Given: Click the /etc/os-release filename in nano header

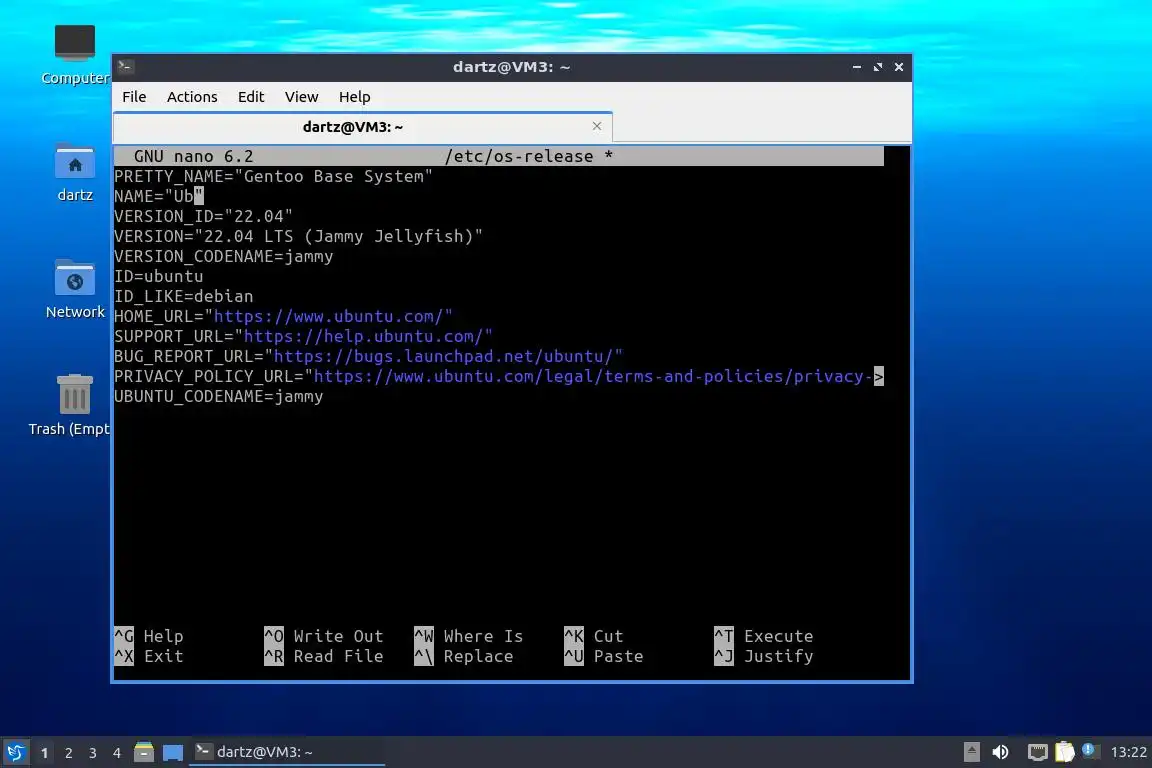Looking at the screenshot, I should pos(519,156).
